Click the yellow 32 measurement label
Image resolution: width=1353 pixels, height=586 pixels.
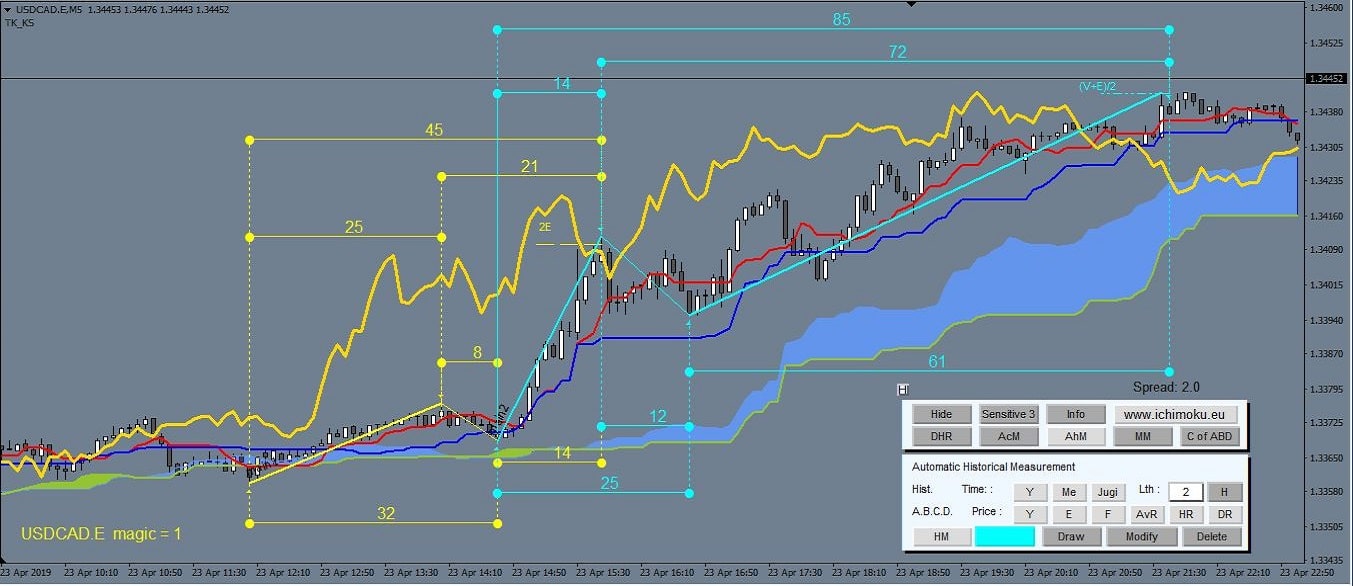[x=386, y=513]
